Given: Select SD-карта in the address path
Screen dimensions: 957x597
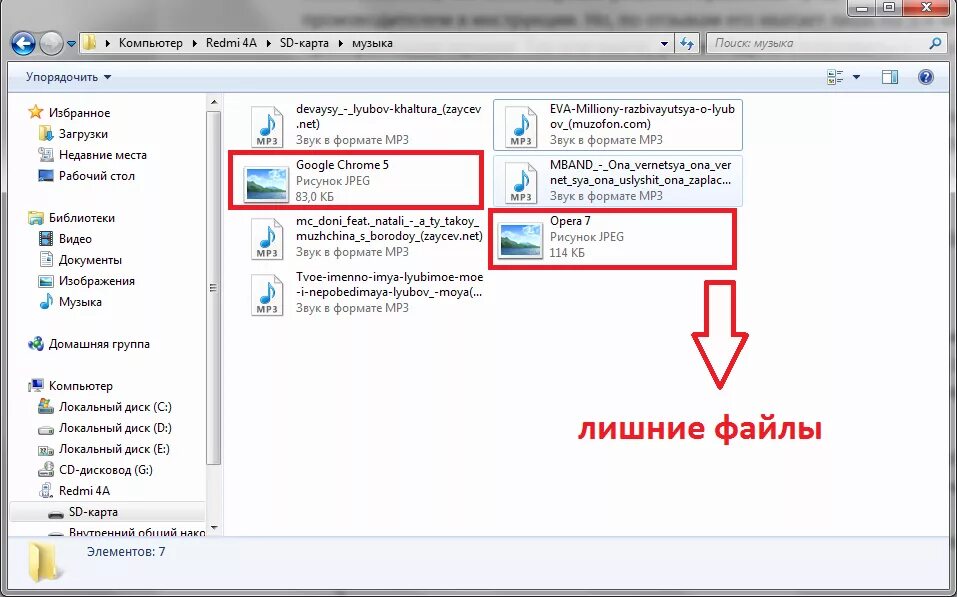Looking at the screenshot, I should point(304,43).
